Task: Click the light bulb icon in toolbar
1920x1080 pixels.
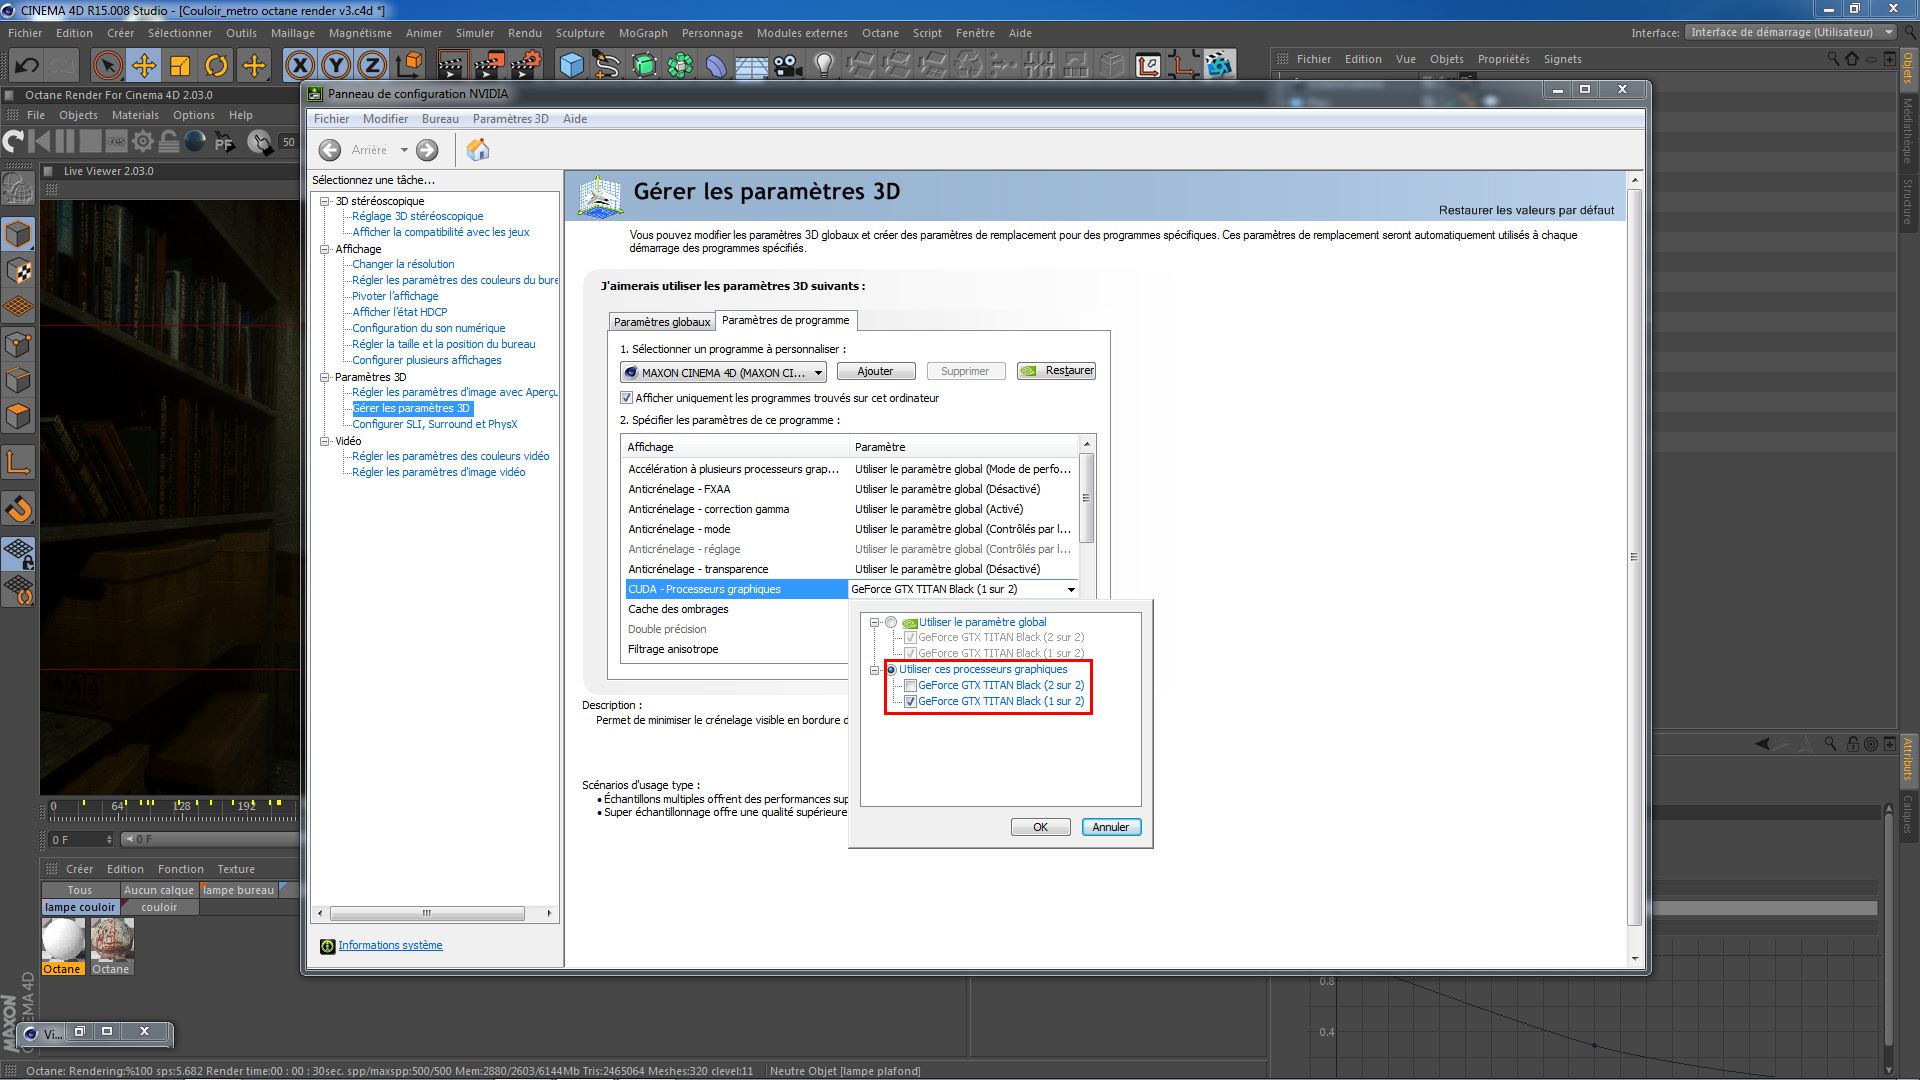Action: [x=823, y=66]
